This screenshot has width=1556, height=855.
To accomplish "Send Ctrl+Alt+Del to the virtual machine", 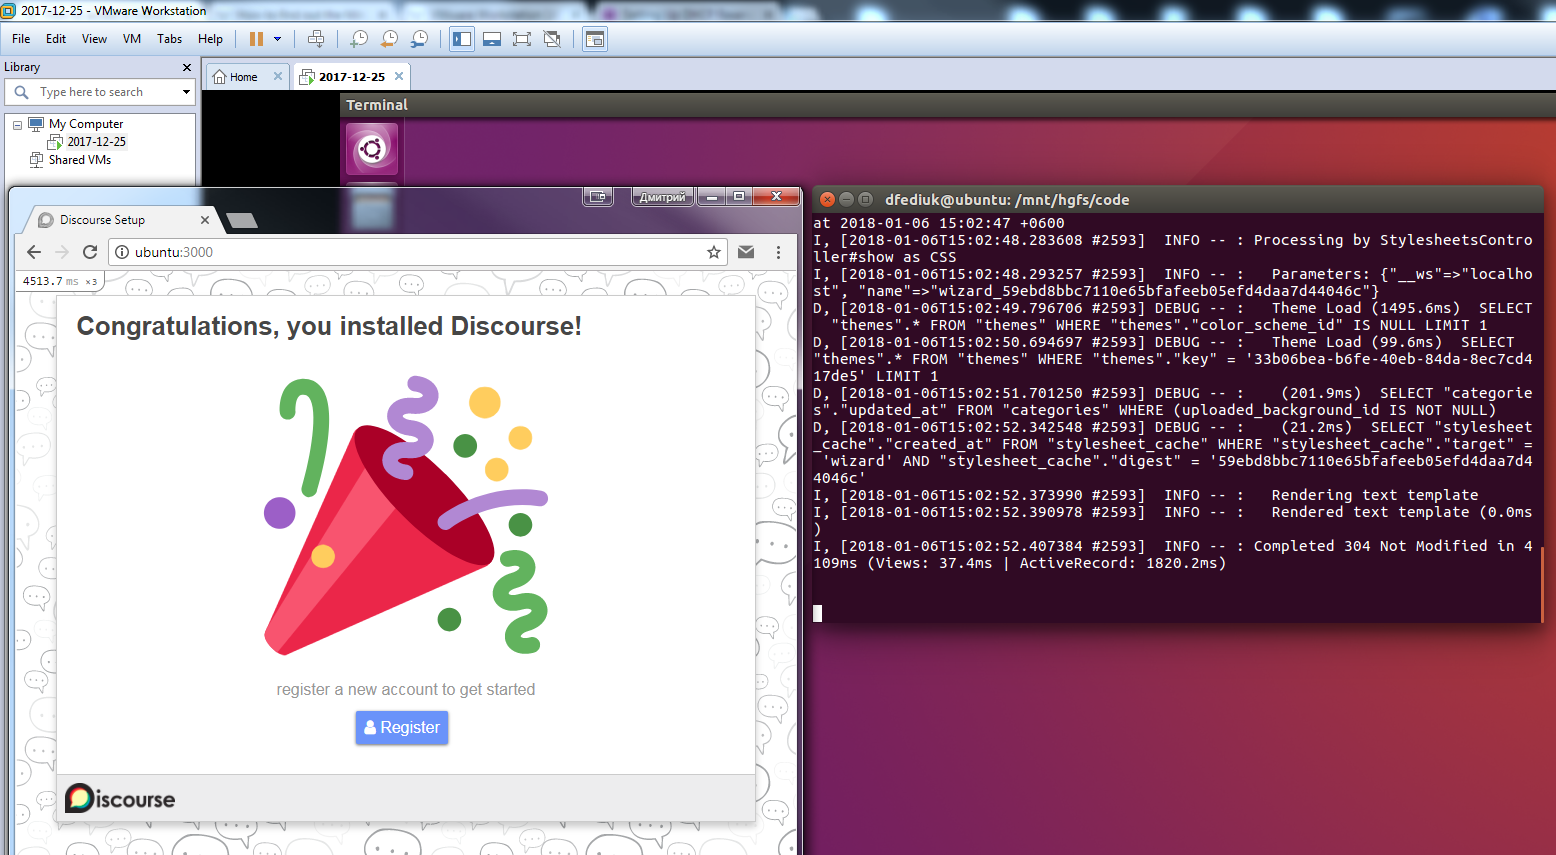I will tap(315, 39).
